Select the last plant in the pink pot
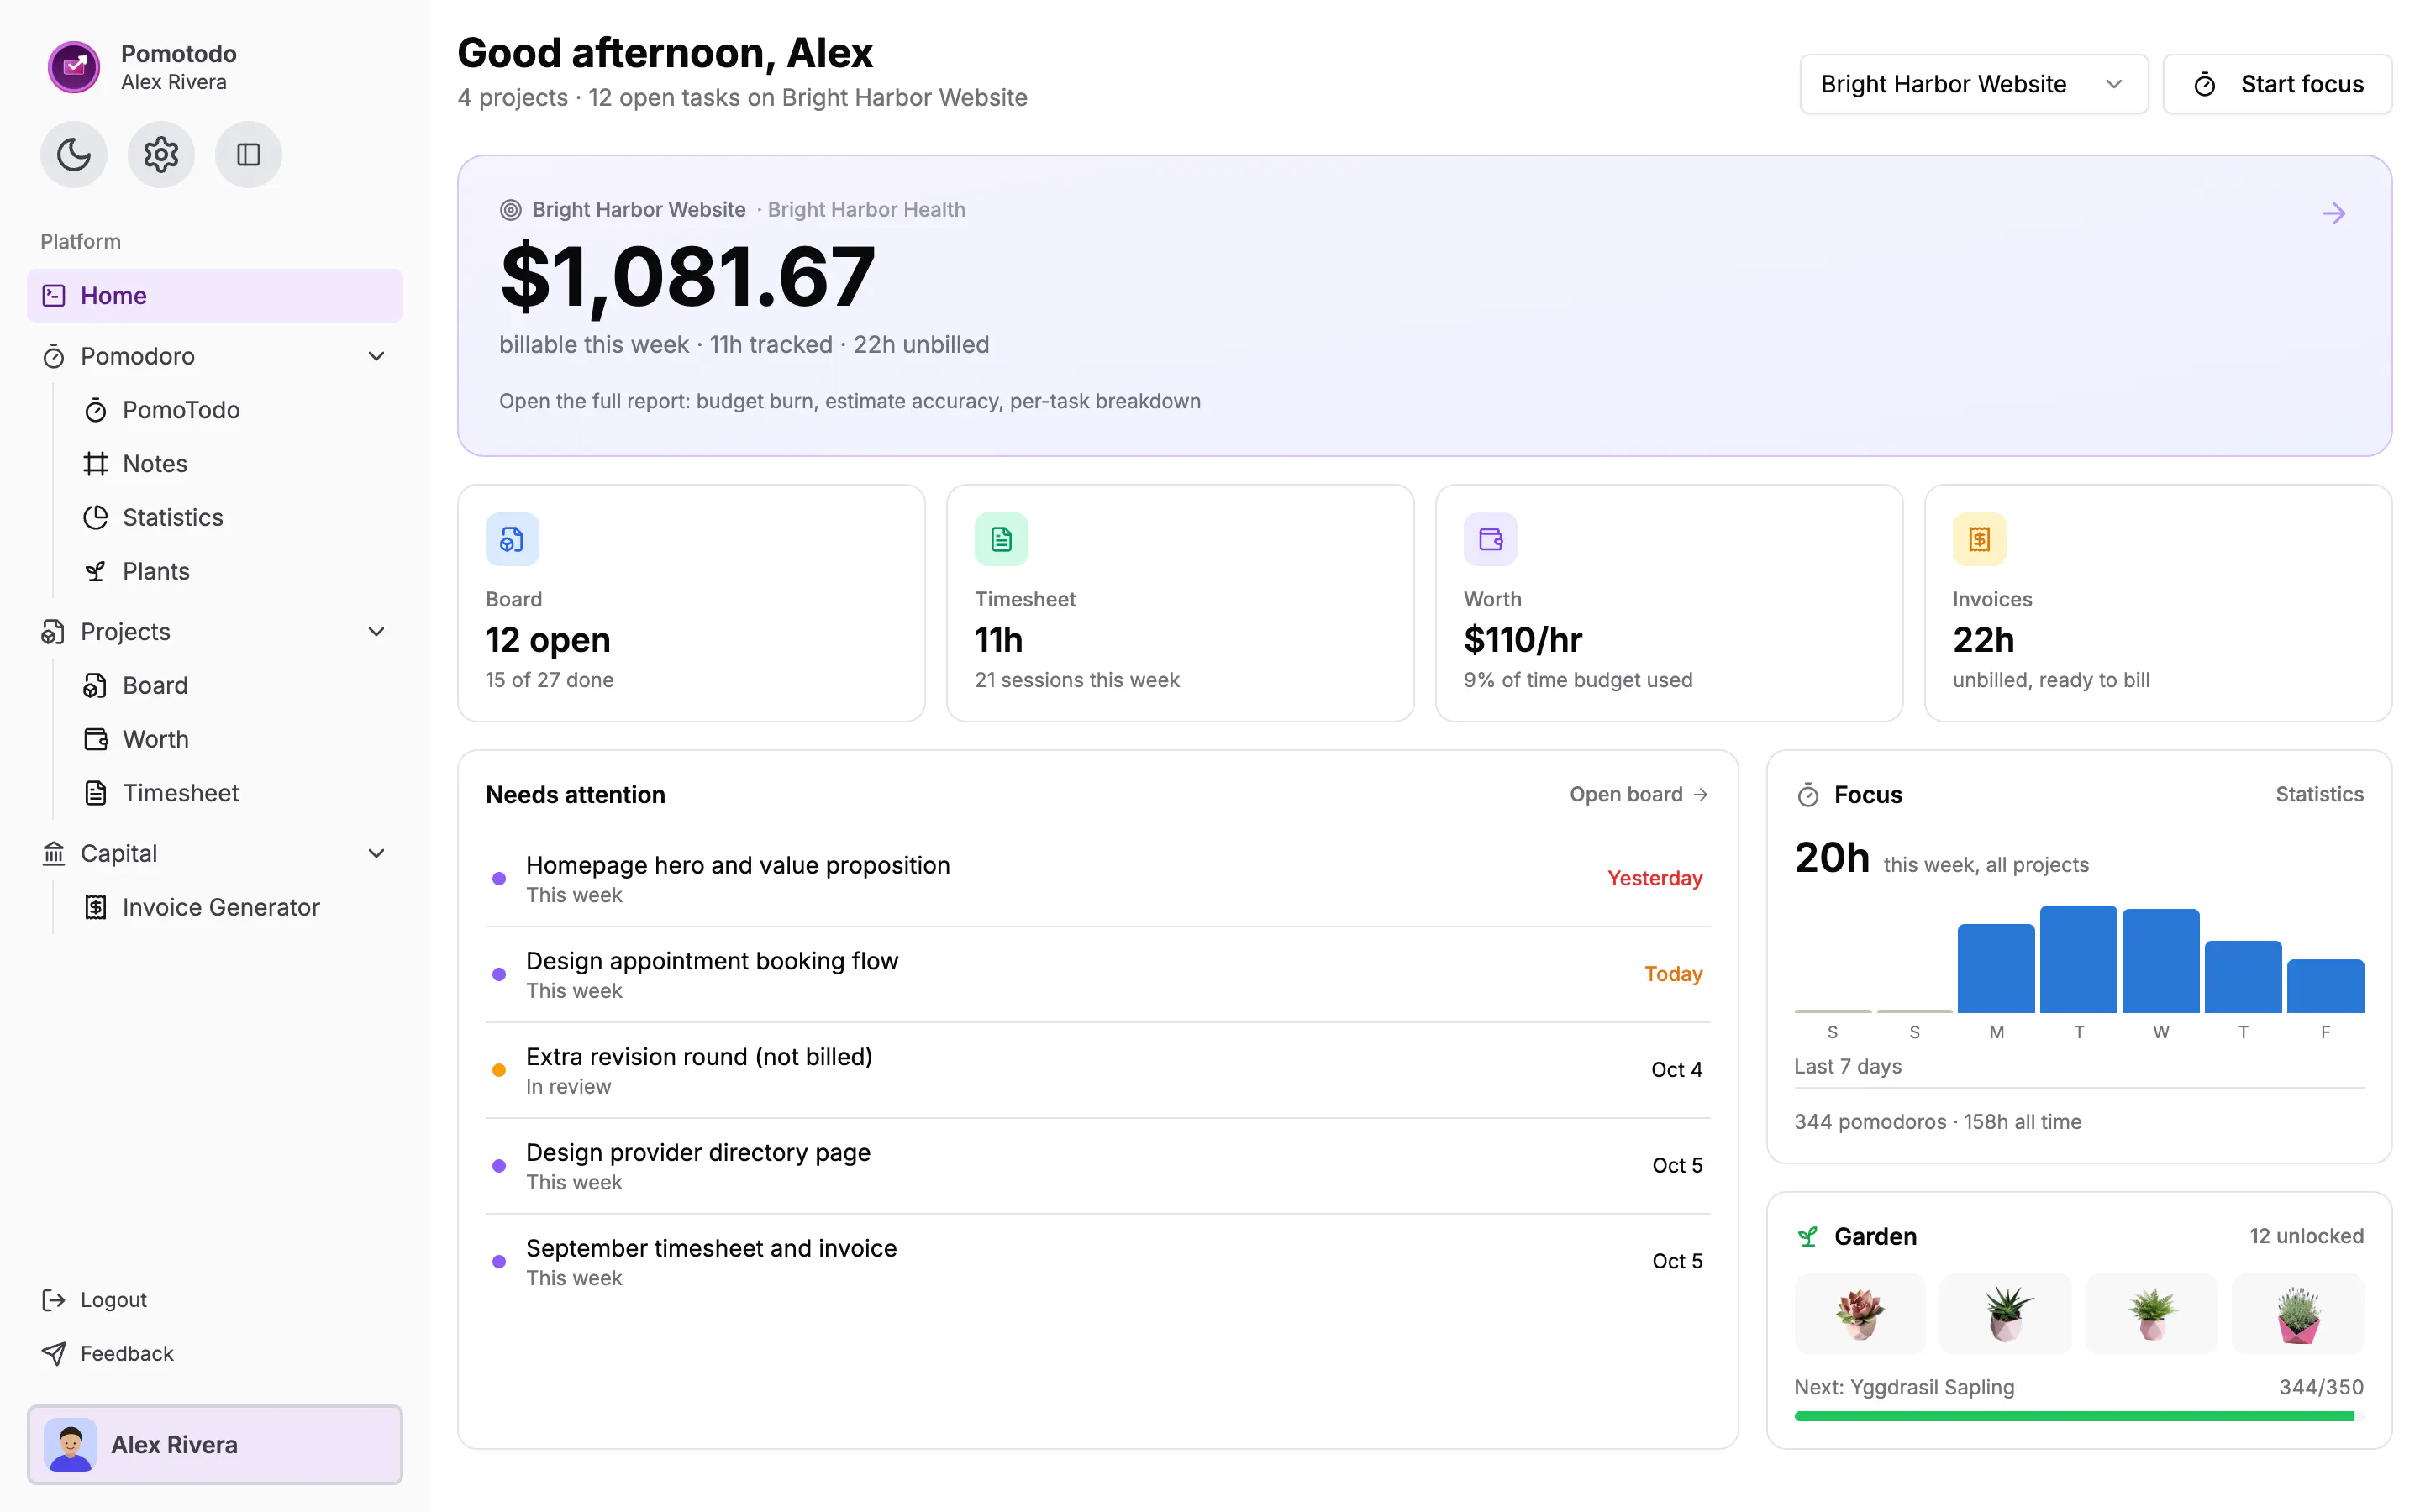The image size is (2420, 1512). tap(2298, 1313)
